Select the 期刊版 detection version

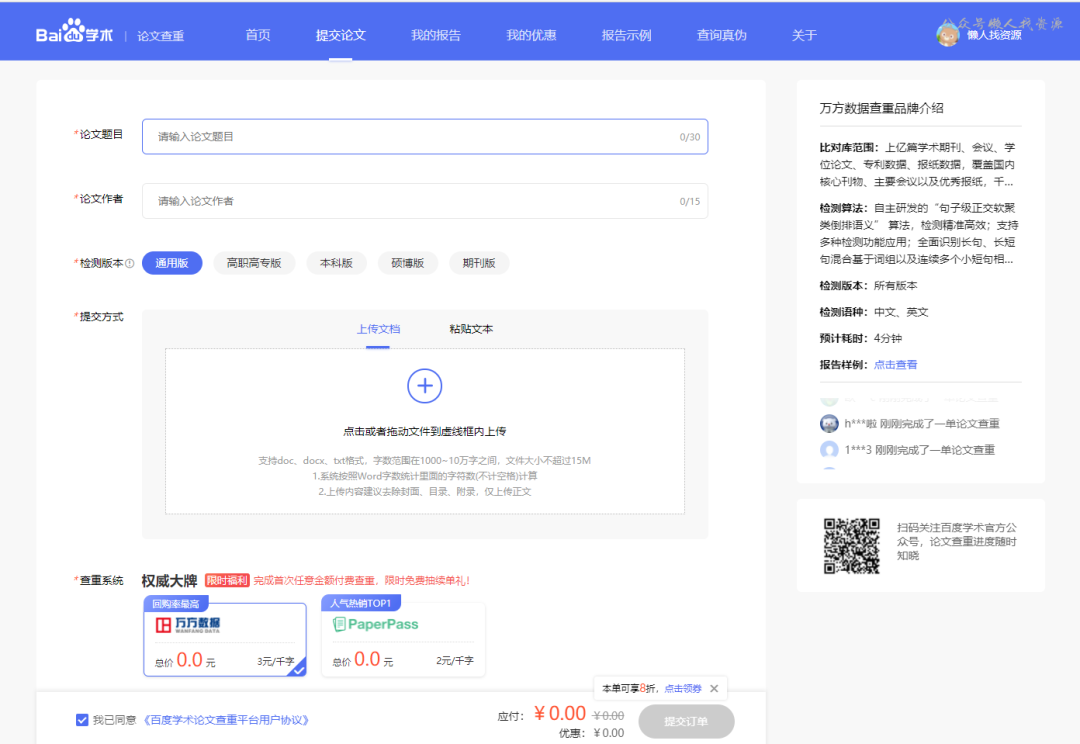pos(479,263)
